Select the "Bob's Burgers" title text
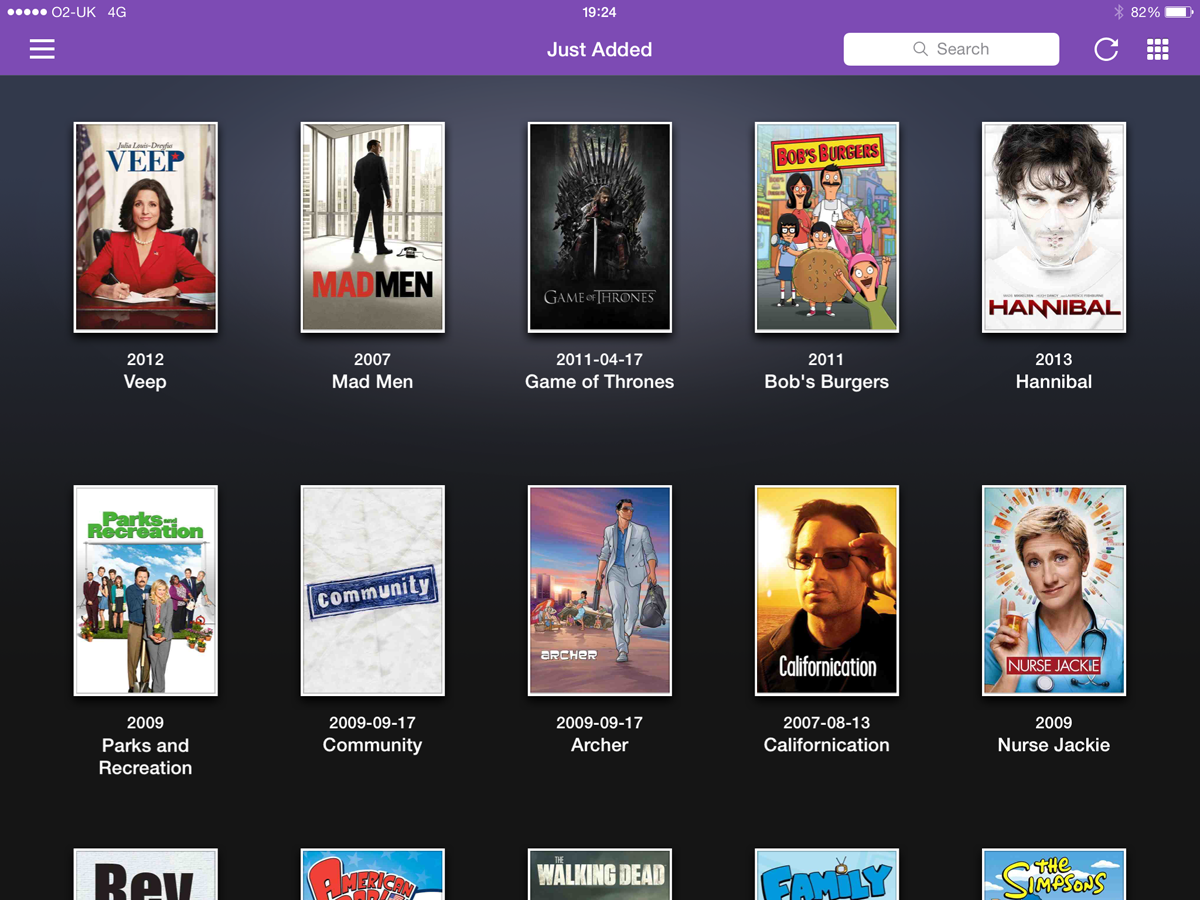The image size is (1200, 900). (x=826, y=382)
